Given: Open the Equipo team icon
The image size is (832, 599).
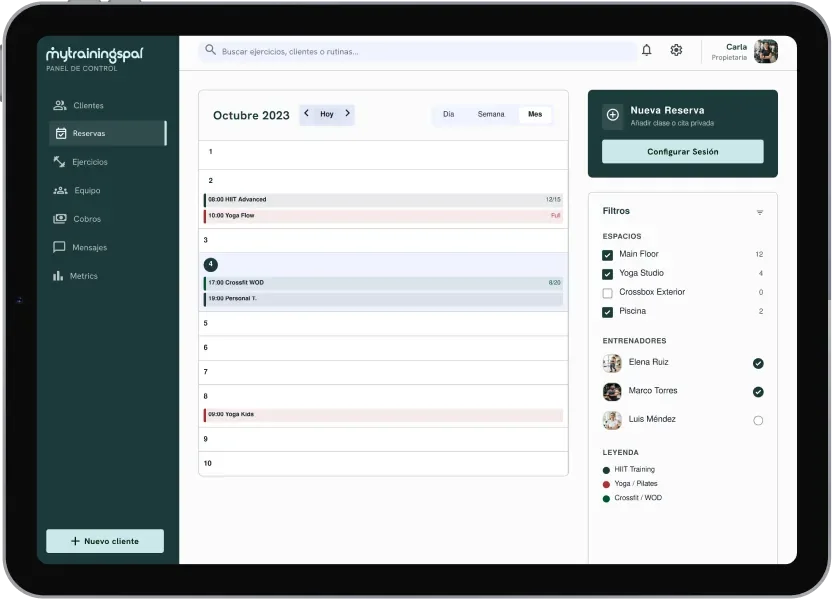Looking at the screenshot, I should point(60,190).
